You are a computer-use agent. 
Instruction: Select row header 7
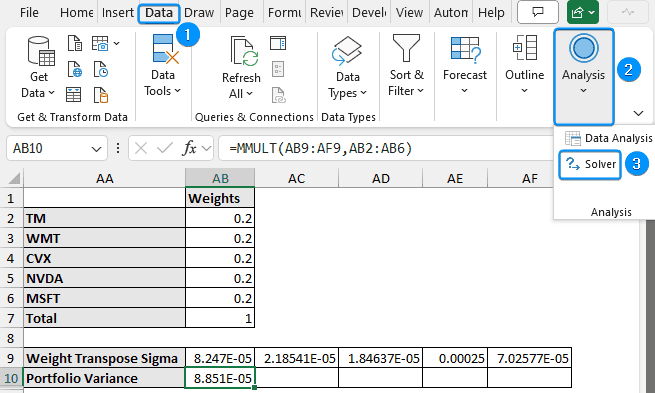(x=11, y=319)
